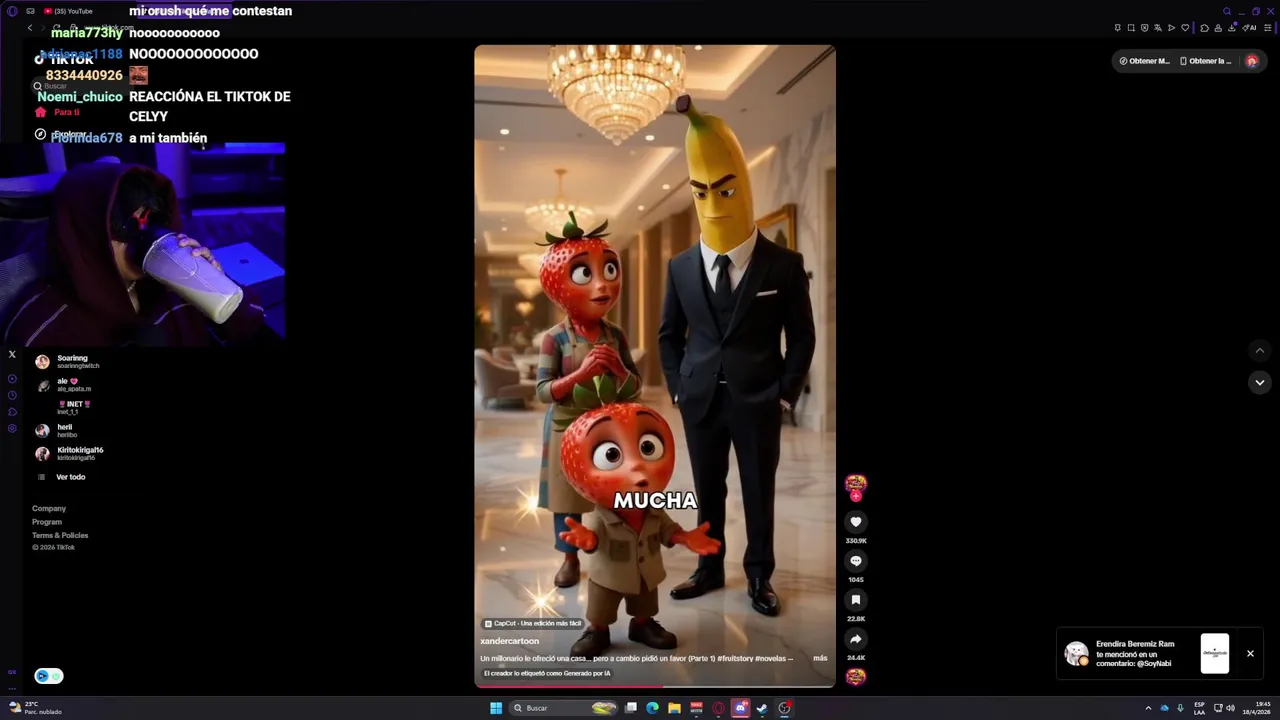The height and width of the screenshot is (720, 1280).
Task: Seek using the video progress bar
Action: [655, 686]
